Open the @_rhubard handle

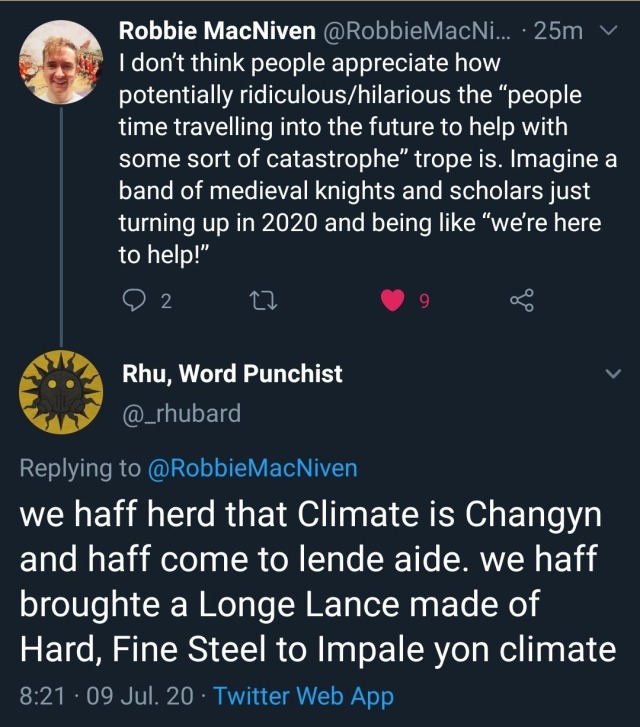181,412
